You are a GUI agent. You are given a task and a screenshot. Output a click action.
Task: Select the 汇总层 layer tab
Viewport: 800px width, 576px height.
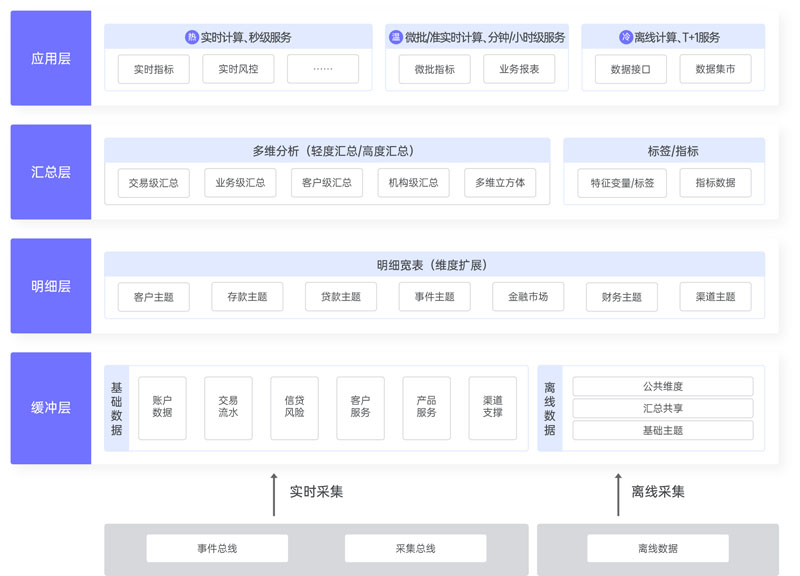point(51,172)
